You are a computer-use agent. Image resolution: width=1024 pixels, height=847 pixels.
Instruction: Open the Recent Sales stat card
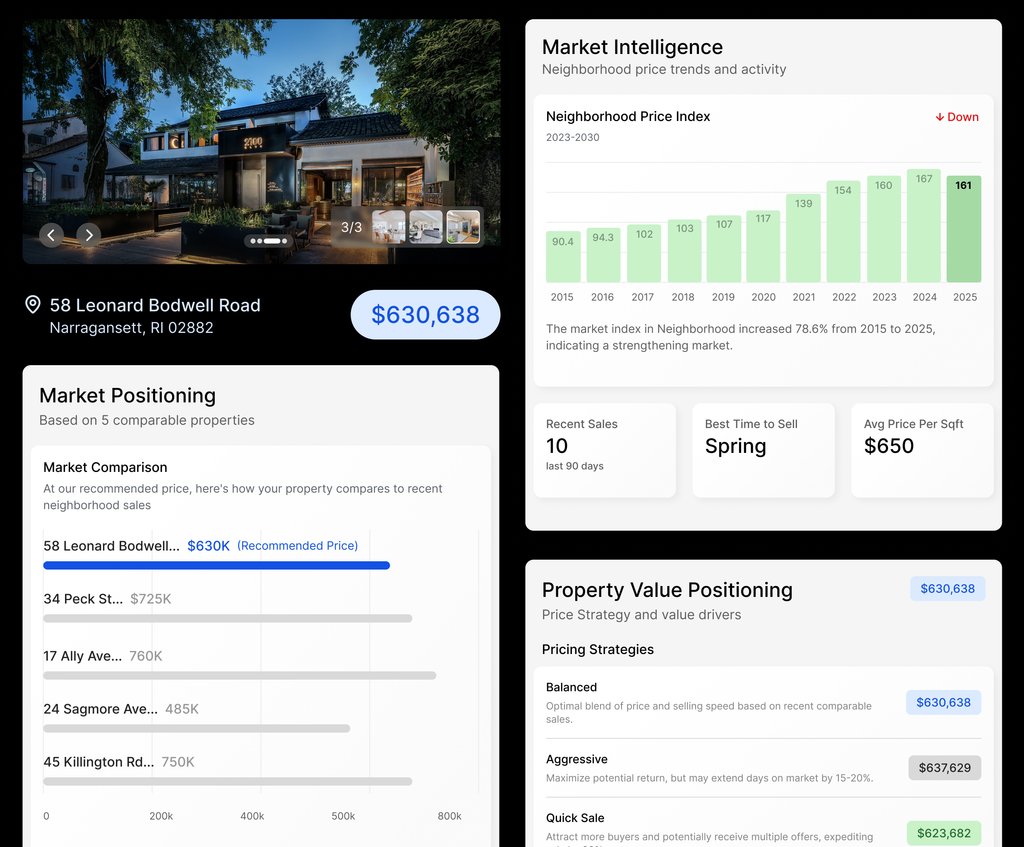tap(604, 450)
